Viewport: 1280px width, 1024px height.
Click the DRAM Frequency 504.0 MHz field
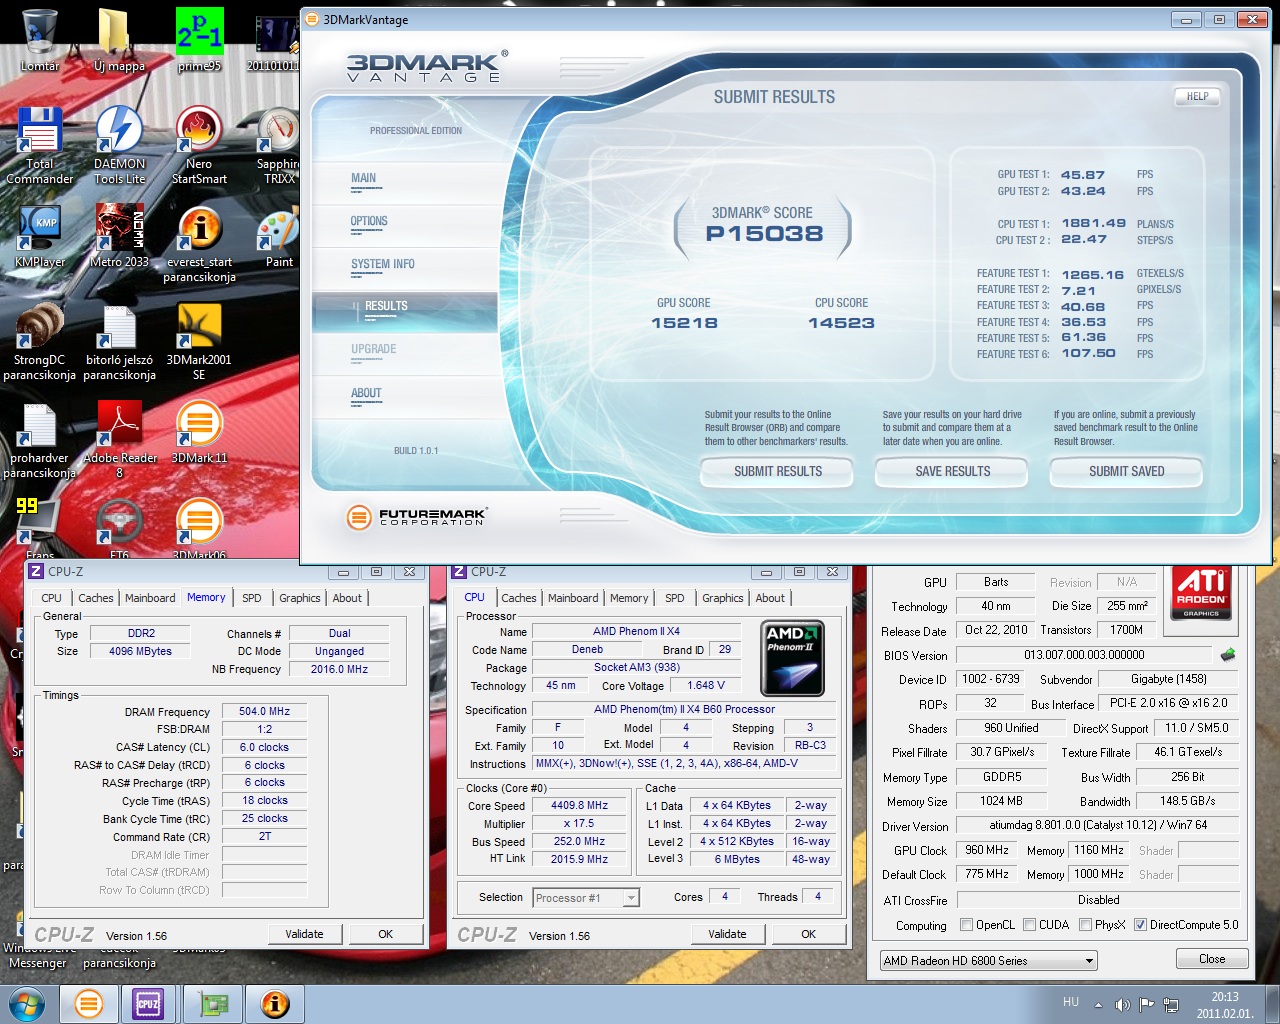coord(265,712)
